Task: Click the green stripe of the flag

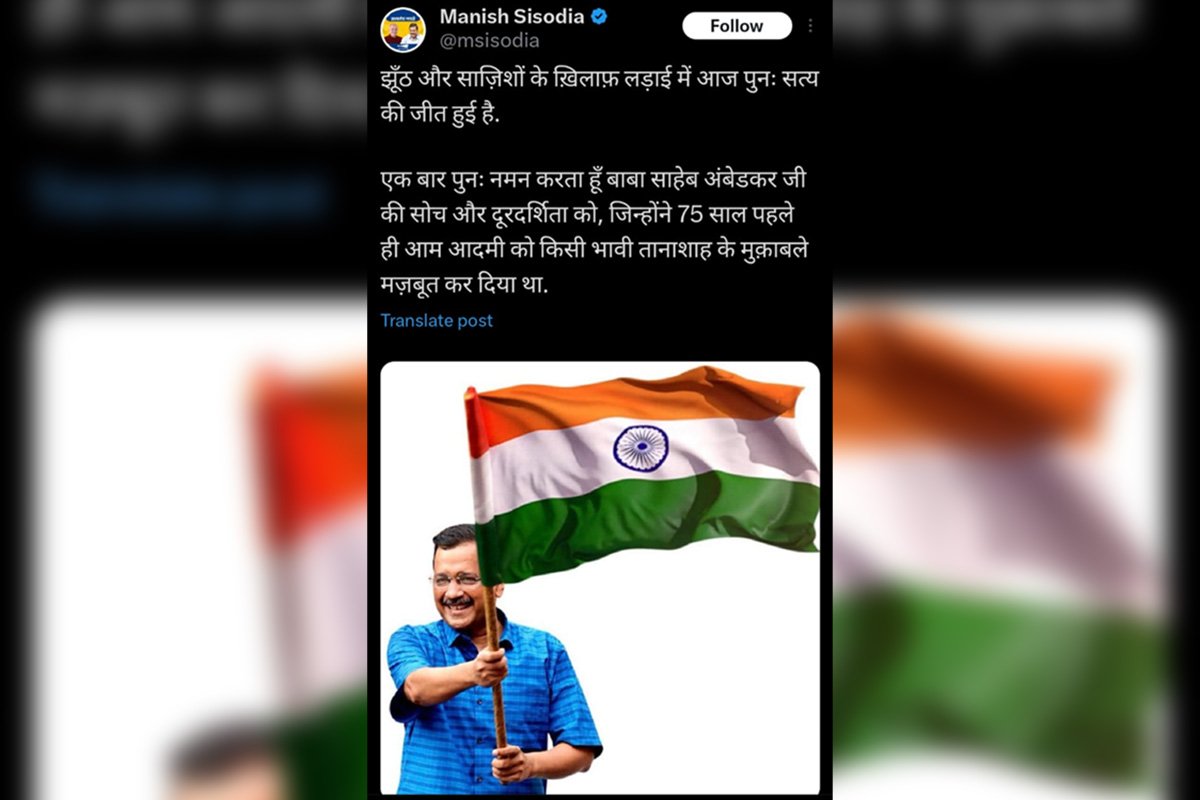Action: click(650, 523)
